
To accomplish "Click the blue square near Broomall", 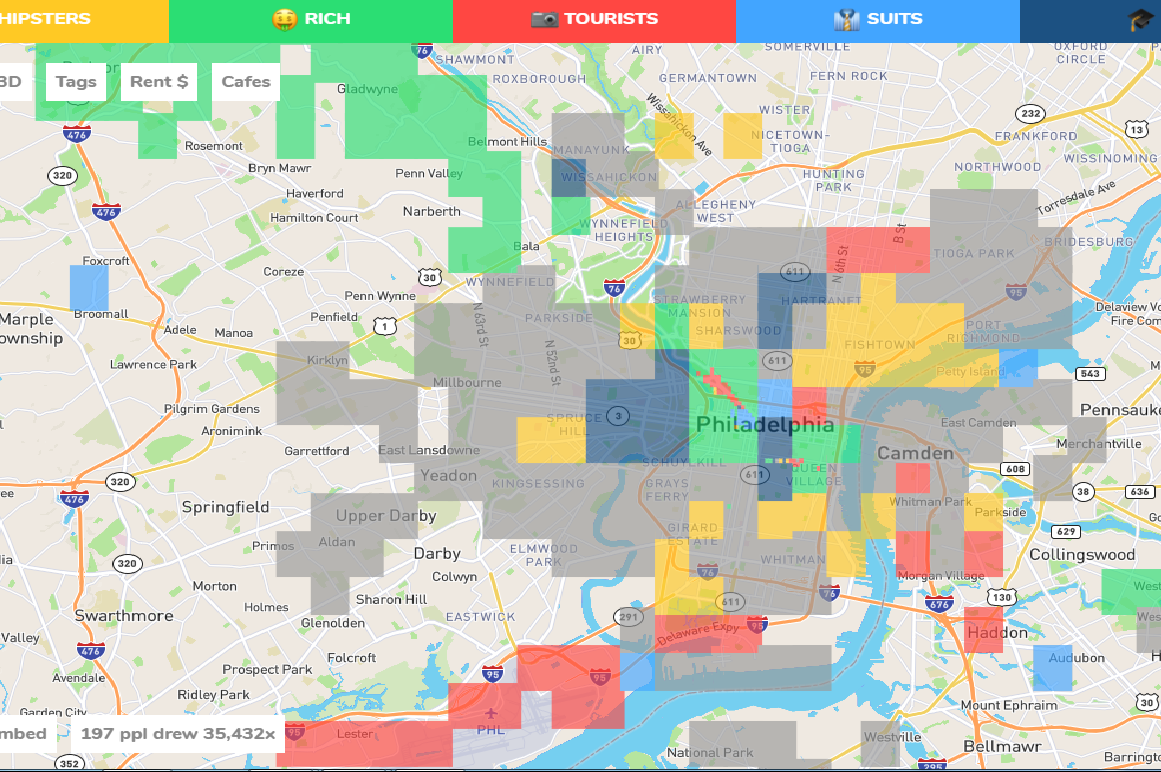I will click(88, 287).
